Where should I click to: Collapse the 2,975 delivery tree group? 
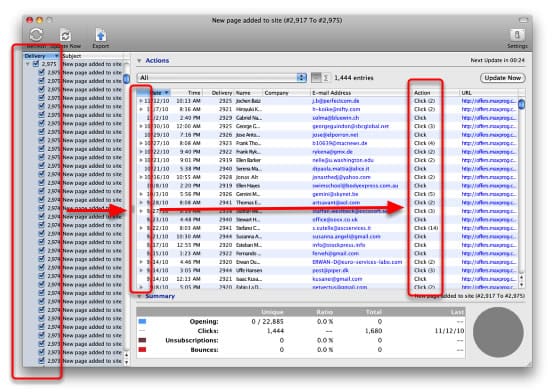(28, 64)
